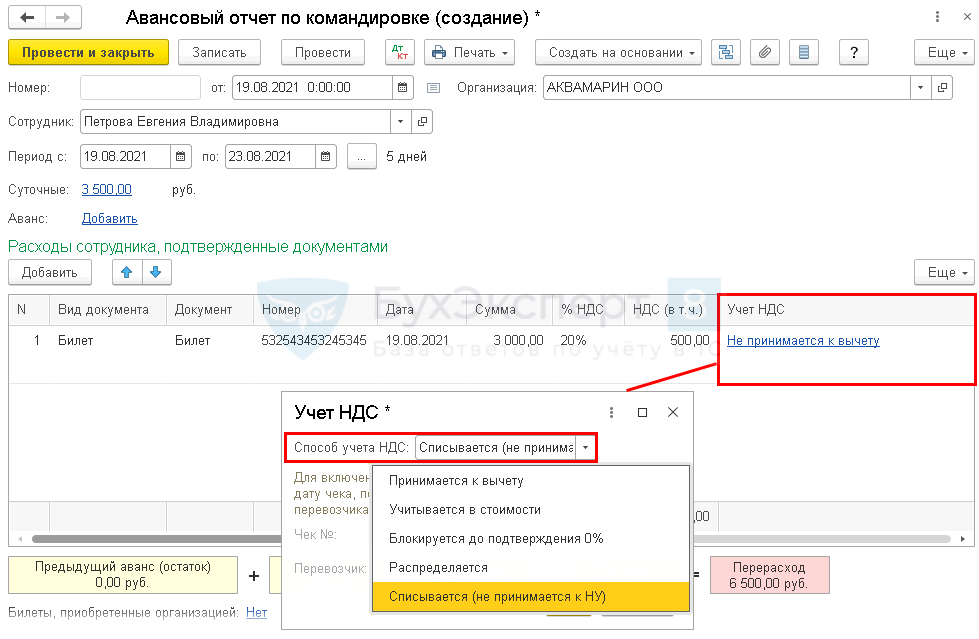Move row down with blue arrow
The width and height of the screenshot is (979, 639).
157,272
